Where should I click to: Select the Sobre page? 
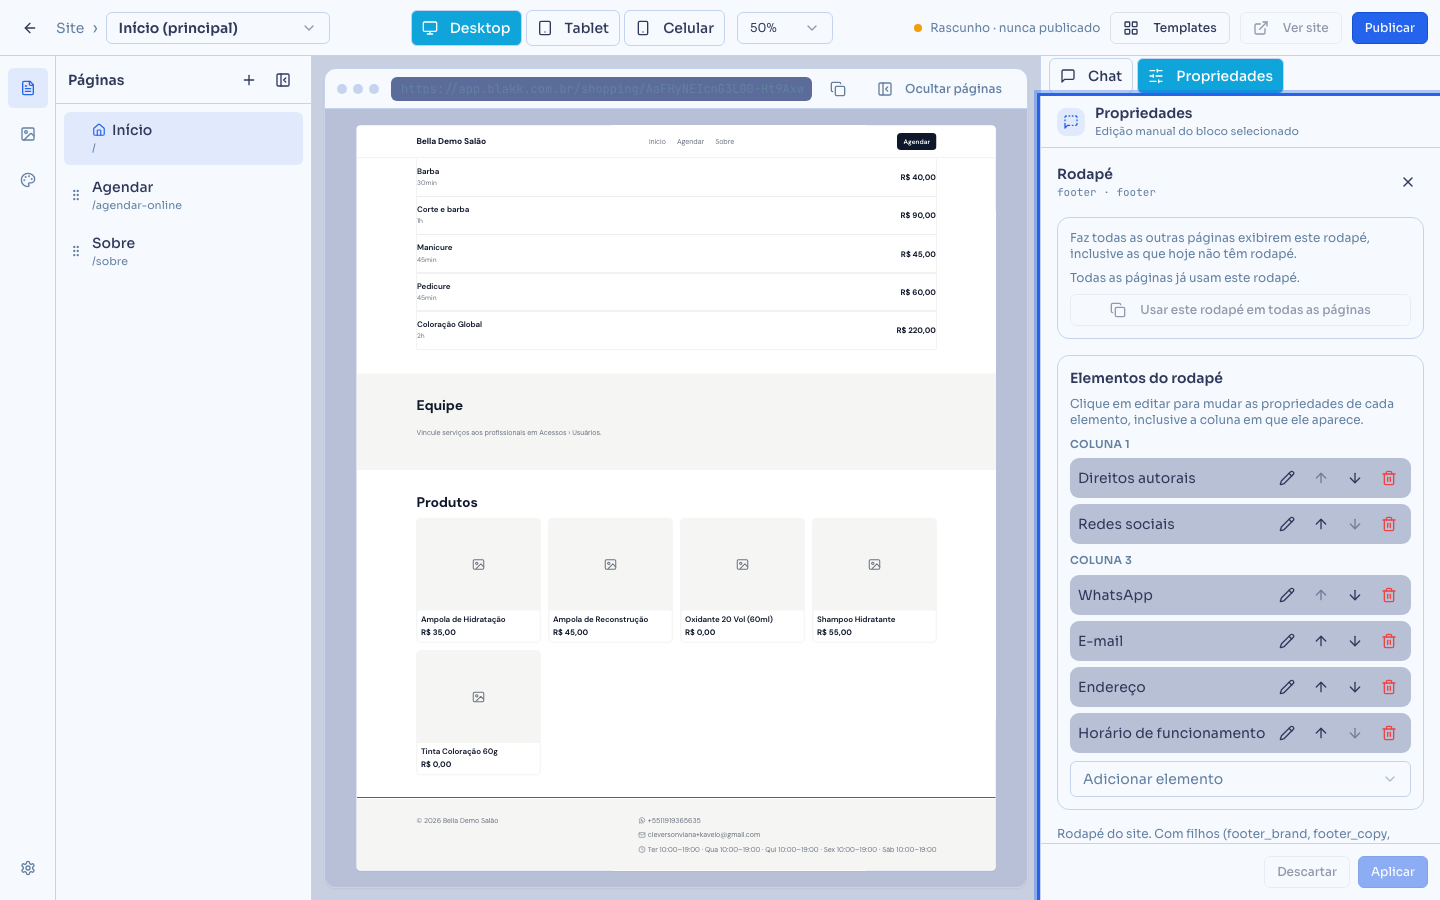[183, 251]
